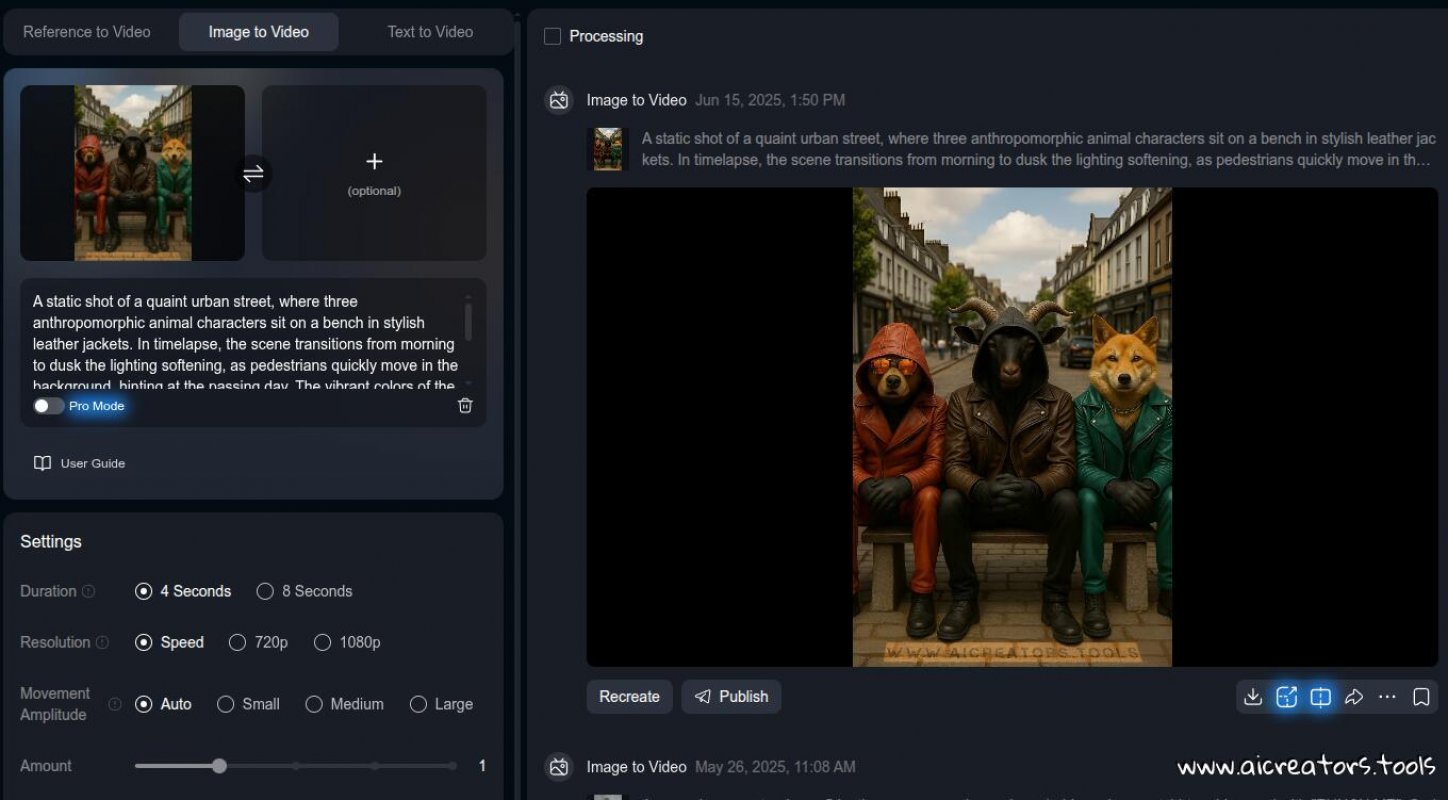Click Amount value '1'
This screenshot has width=1448, height=800.
point(482,766)
